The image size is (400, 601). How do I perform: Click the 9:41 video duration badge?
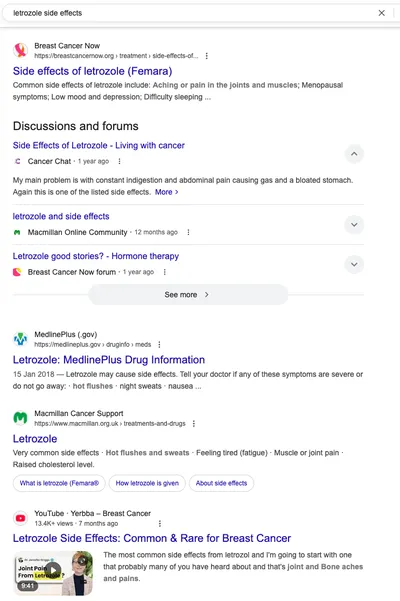[27, 586]
